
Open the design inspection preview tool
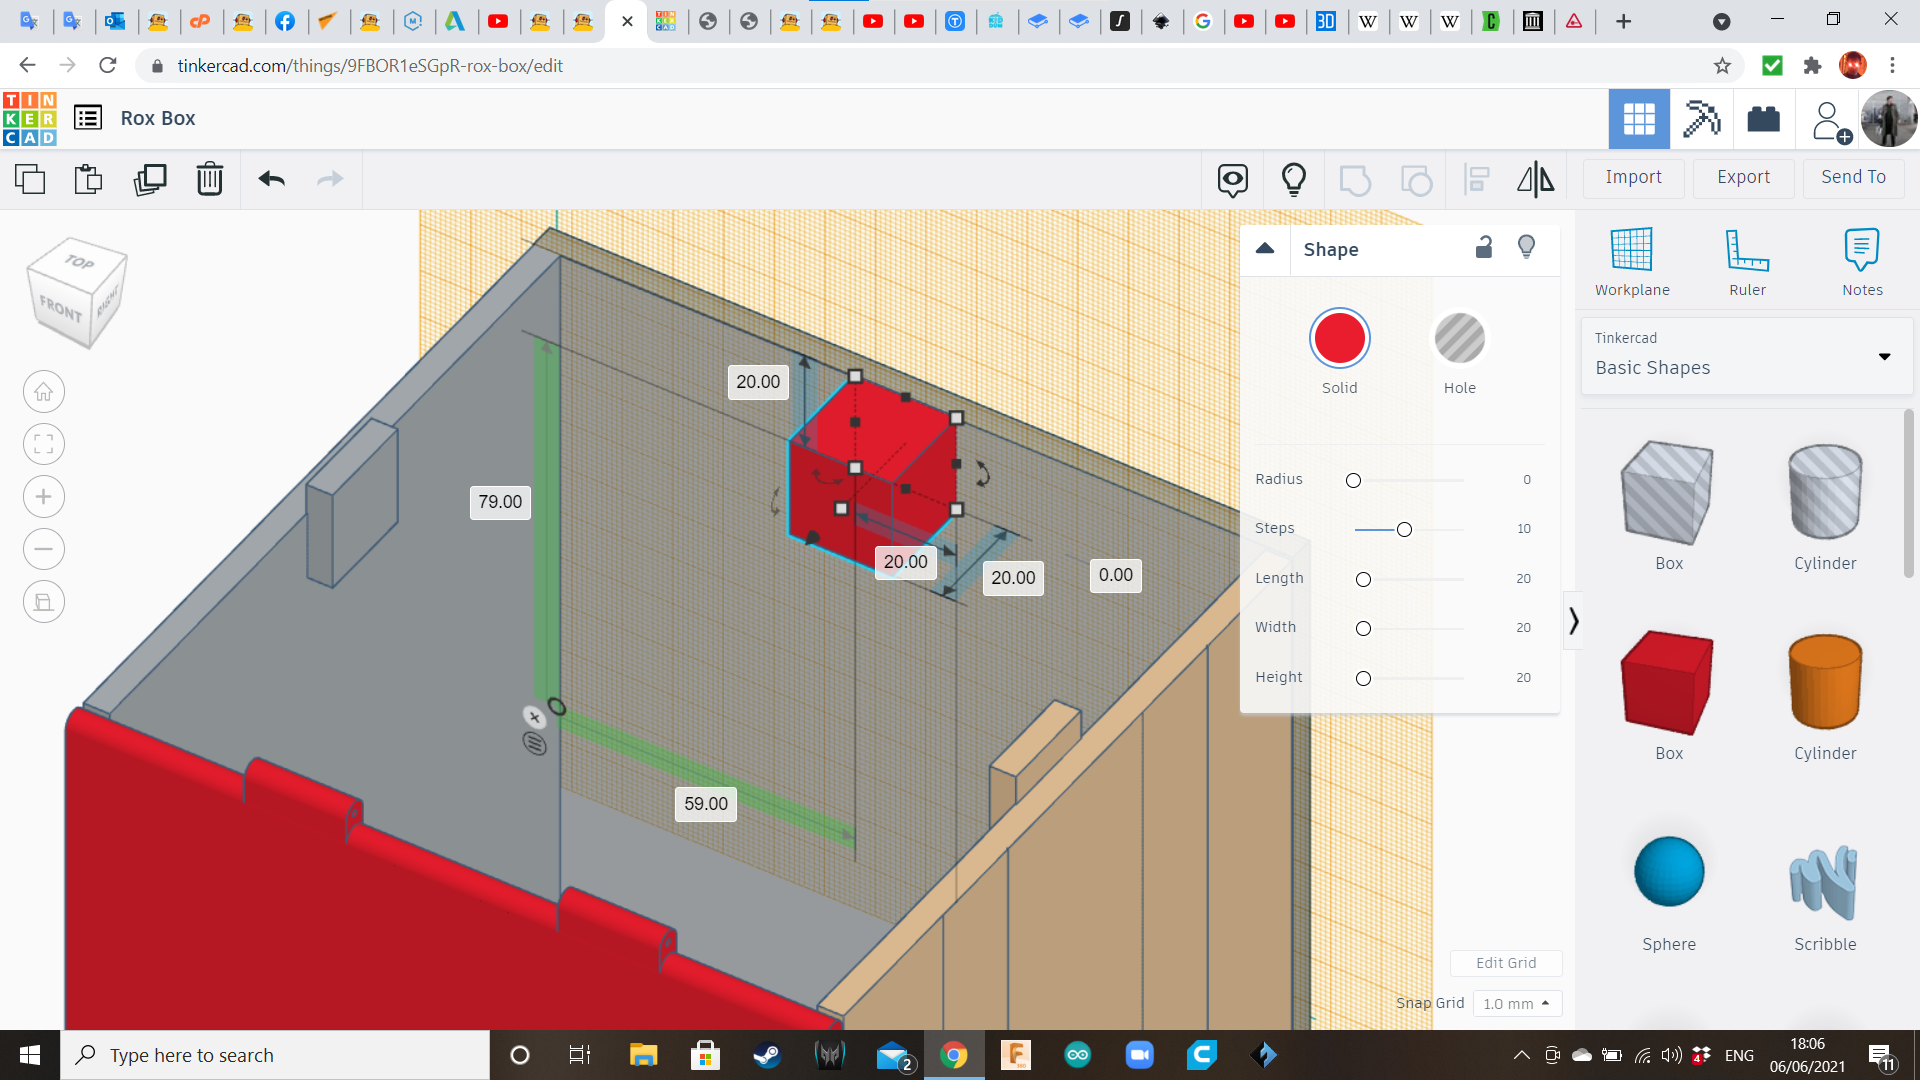[1231, 179]
